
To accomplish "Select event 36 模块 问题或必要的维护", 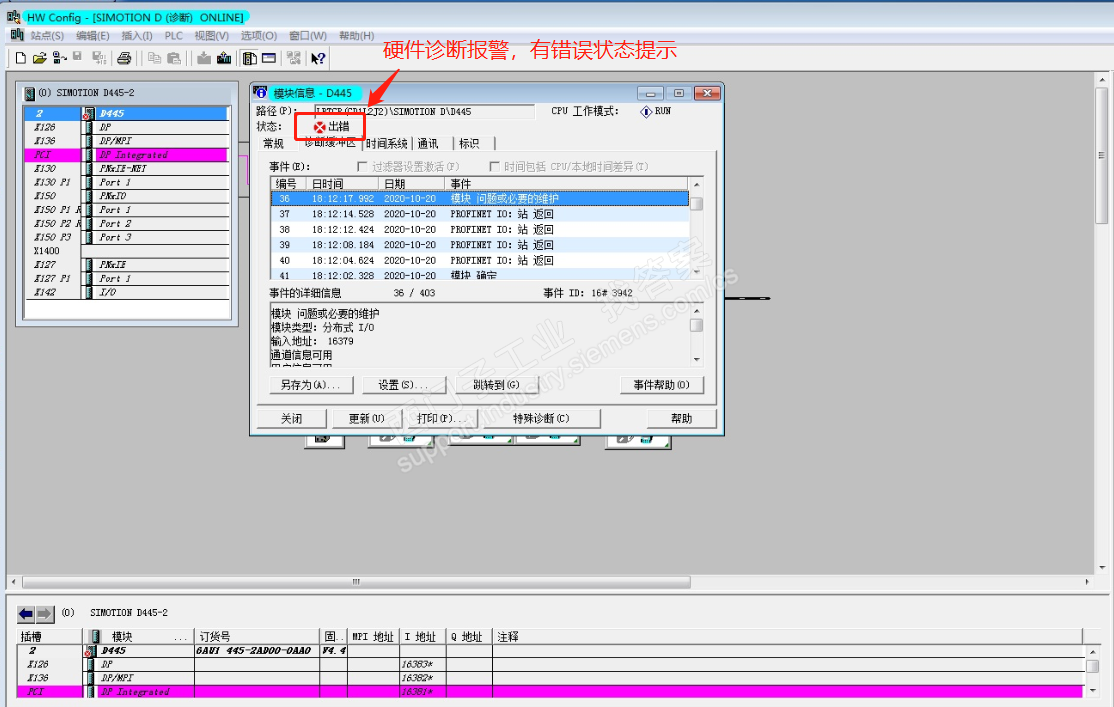I will click(480, 198).
